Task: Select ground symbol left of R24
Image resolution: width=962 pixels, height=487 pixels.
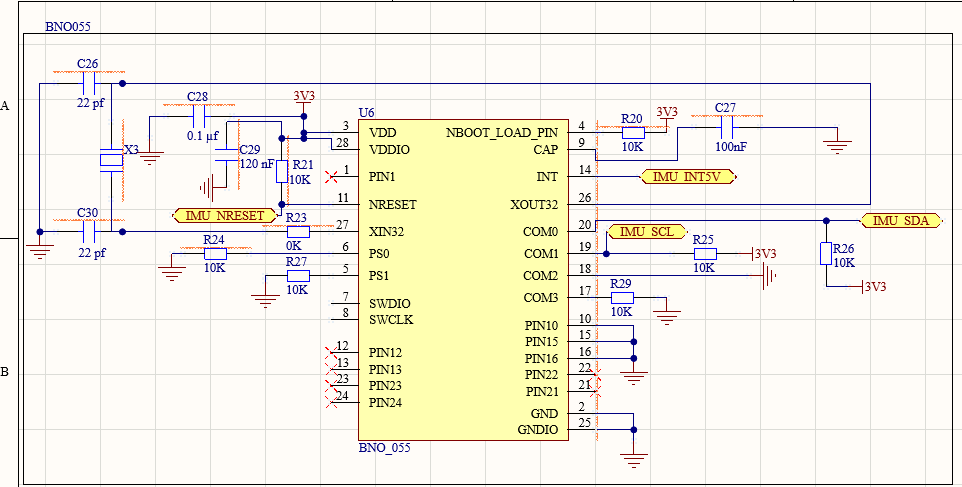Action: click(x=172, y=273)
